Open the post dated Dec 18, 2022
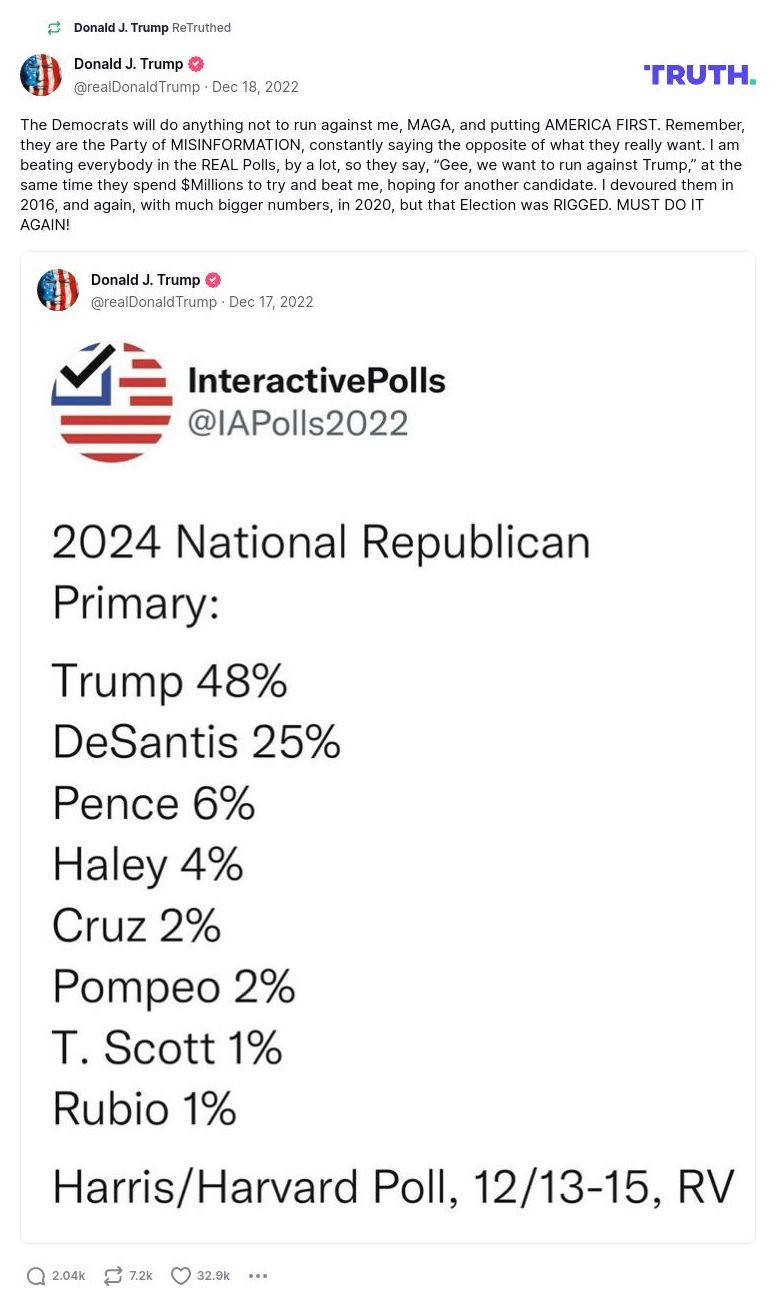777x1306 pixels. pyautogui.click(x=255, y=87)
